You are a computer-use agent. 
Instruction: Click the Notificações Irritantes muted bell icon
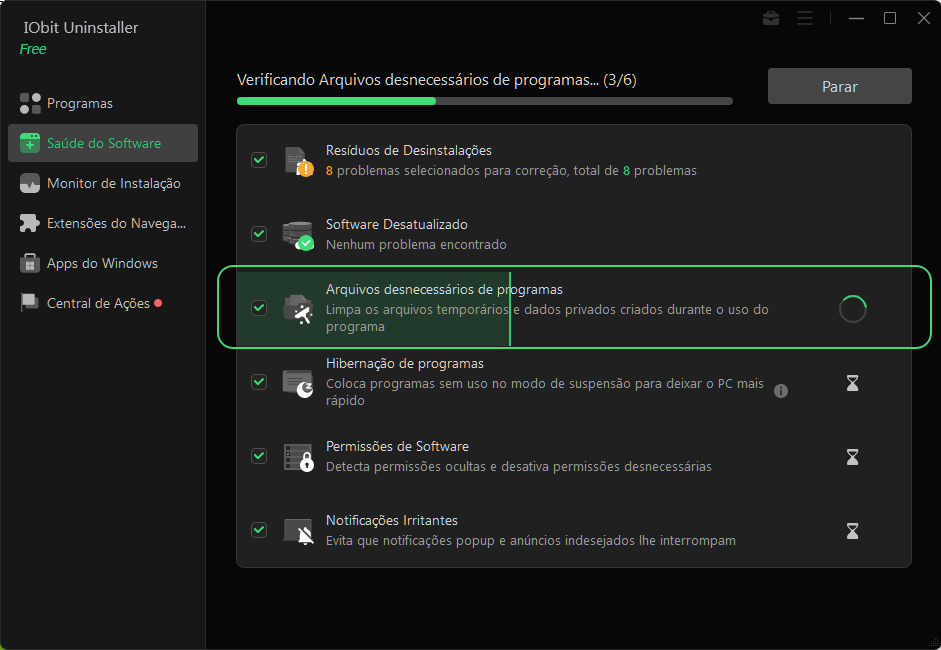point(298,531)
